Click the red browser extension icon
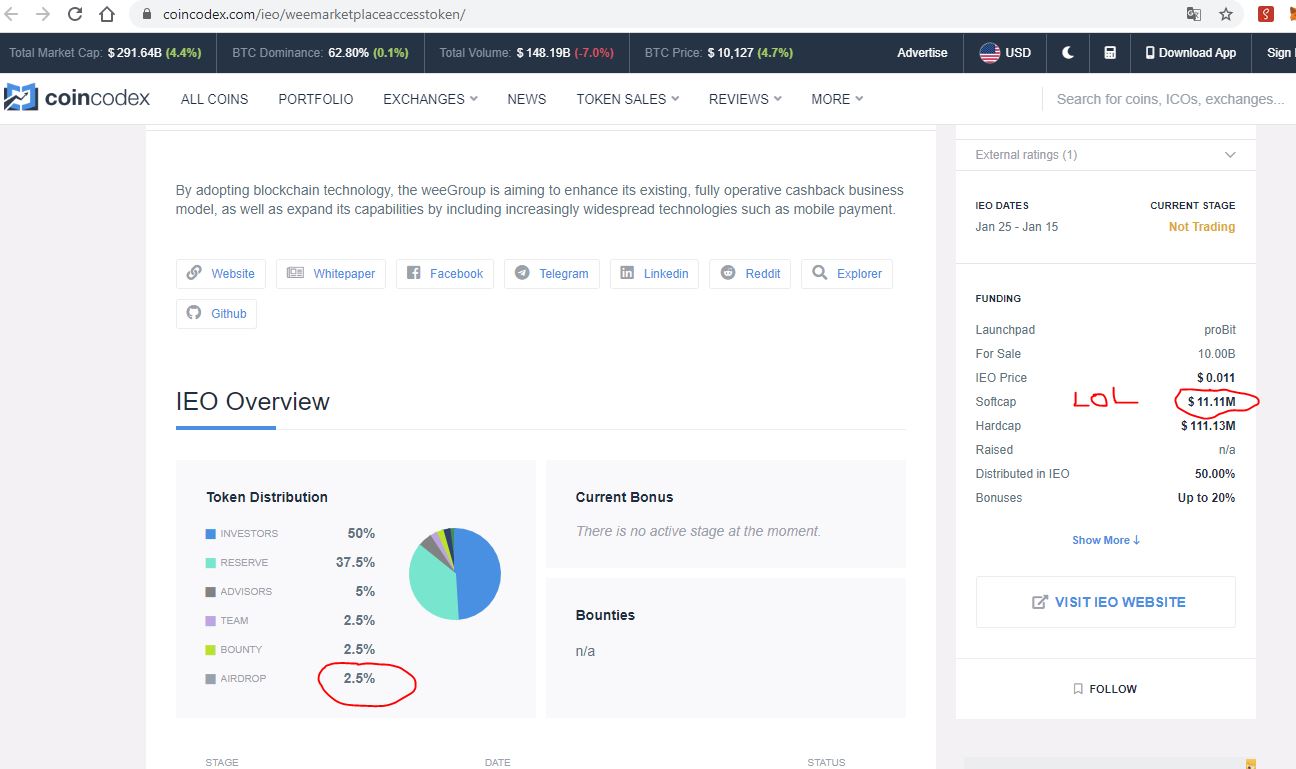Image resolution: width=1296 pixels, height=769 pixels. tap(1266, 15)
